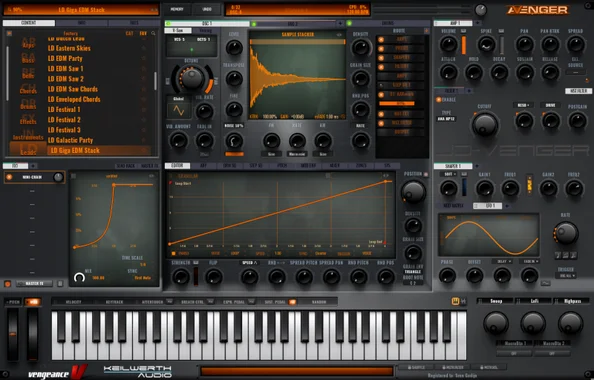594x380 pixels.
Task: Open the LFO TRIGGER dropdown
Action: (x=566, y=276)
